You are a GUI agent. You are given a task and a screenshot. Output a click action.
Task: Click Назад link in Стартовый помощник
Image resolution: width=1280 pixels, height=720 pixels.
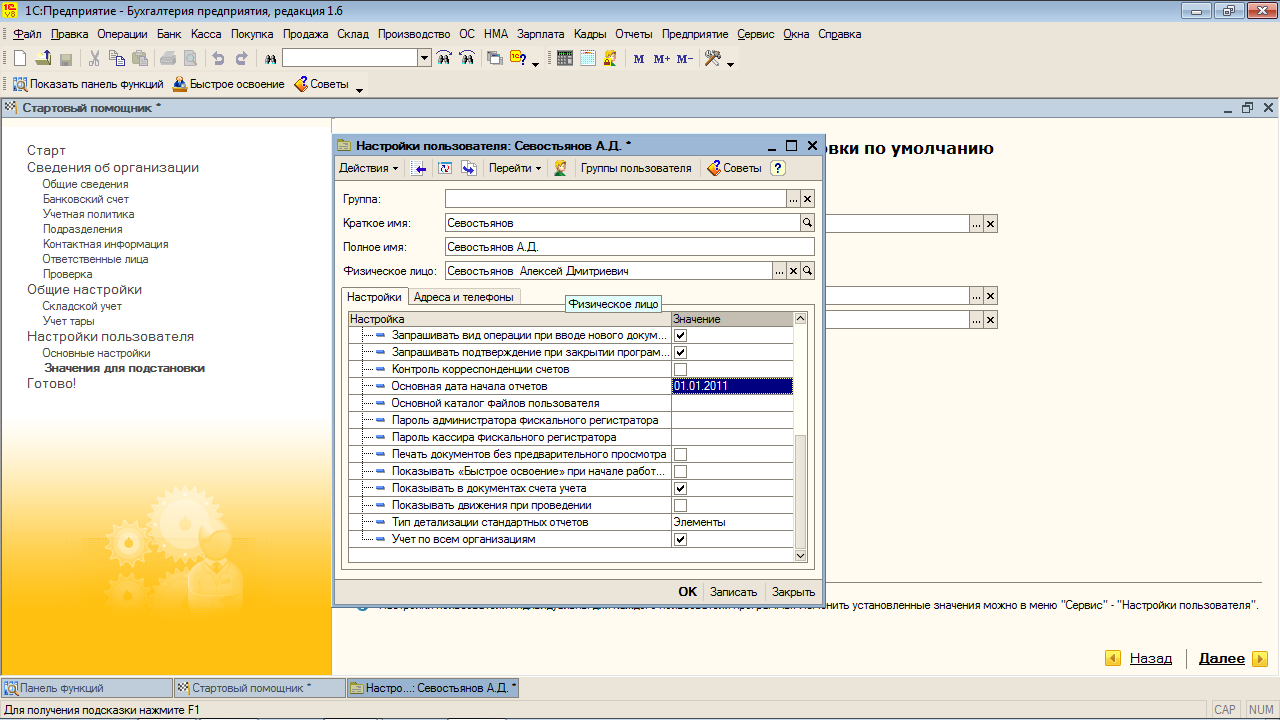pos(1150,659)
